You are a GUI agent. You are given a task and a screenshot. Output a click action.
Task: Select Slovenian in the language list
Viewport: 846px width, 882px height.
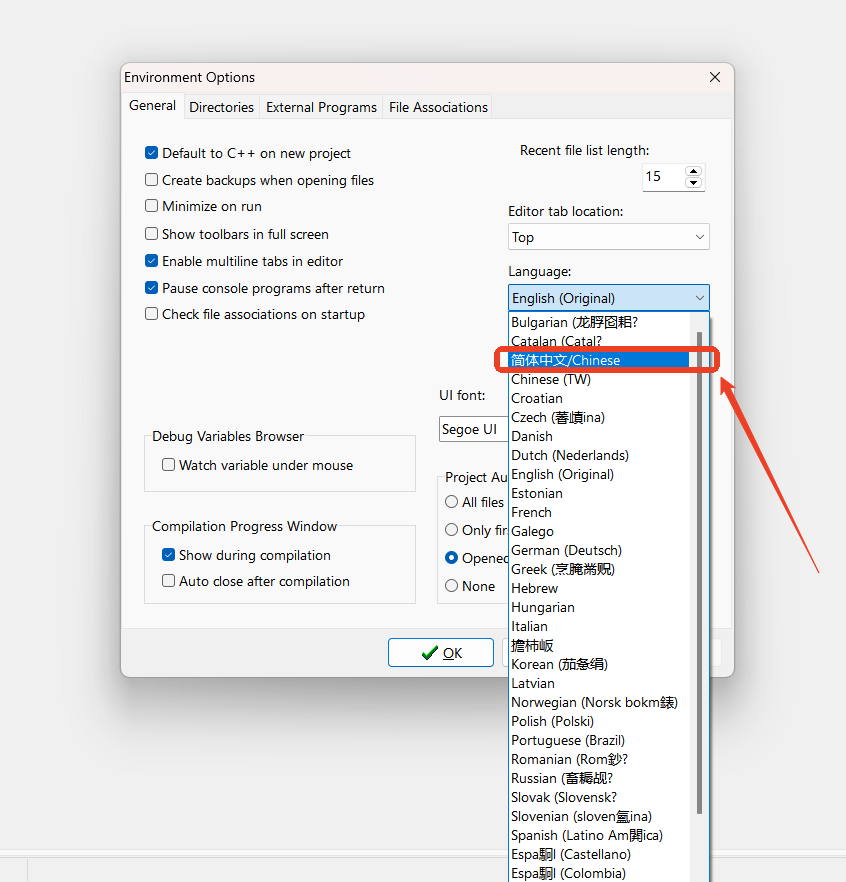pos(599,817)
